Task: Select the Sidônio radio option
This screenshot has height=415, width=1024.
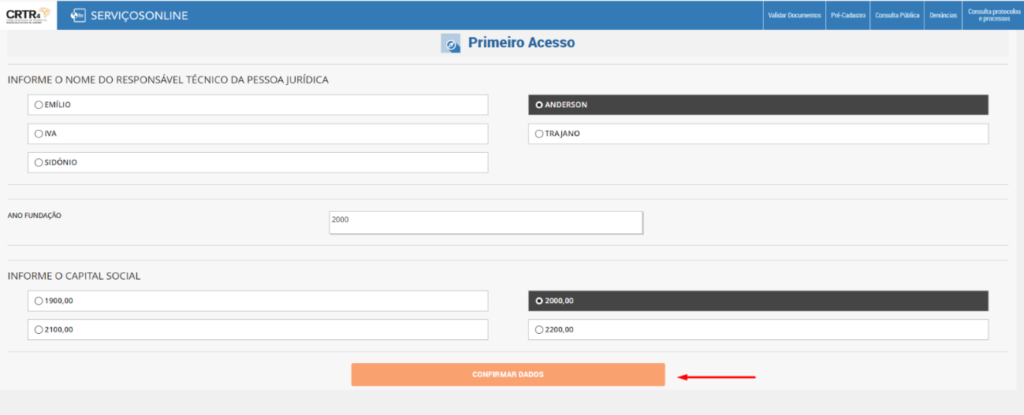Action: pyautogui.click(x=39, y=162)
